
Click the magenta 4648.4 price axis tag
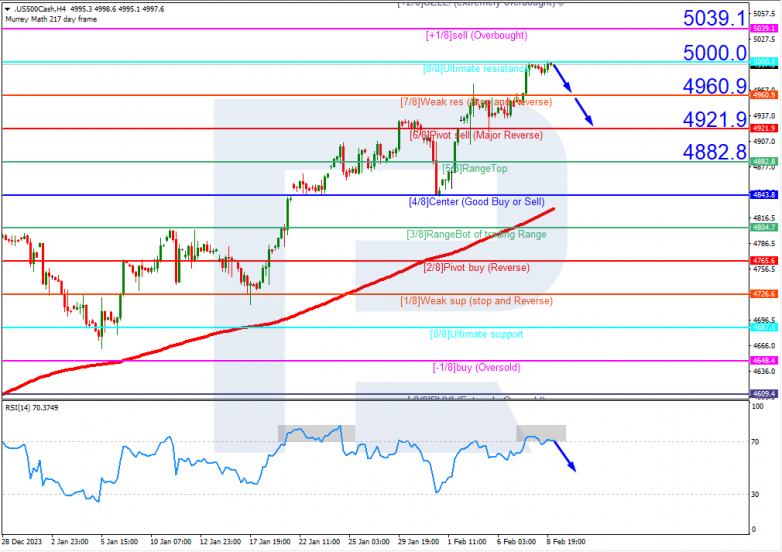pyautogui.click(x=764, y=361)
